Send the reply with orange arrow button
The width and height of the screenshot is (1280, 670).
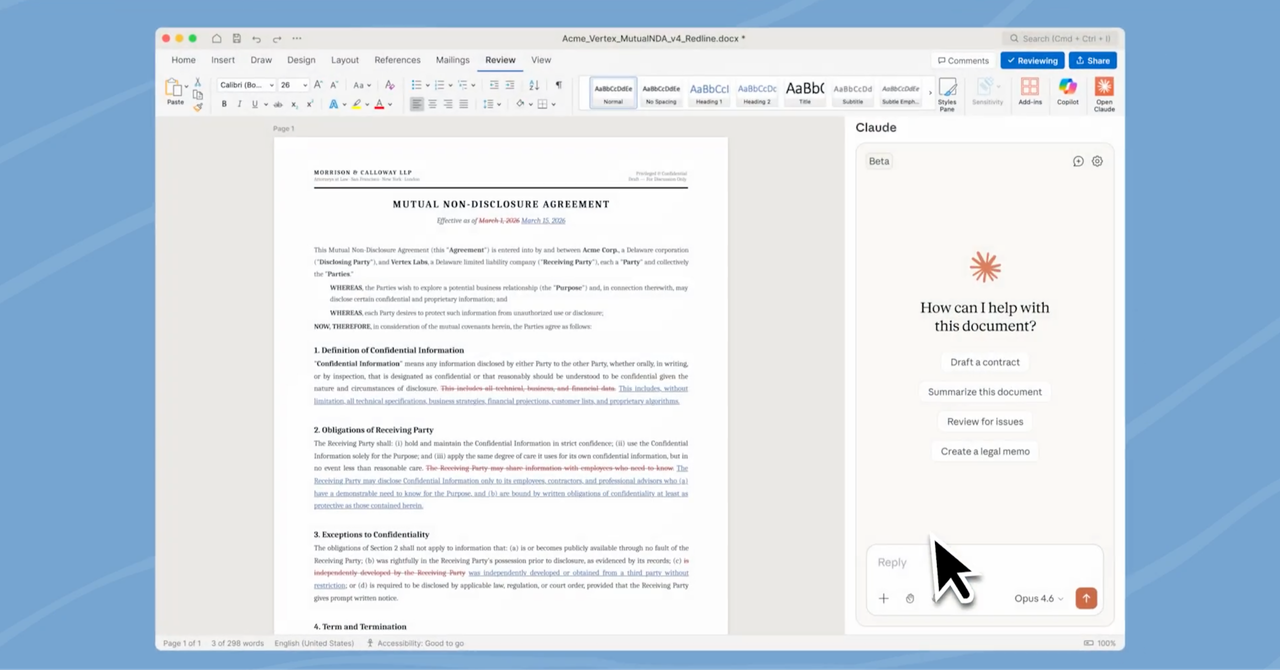[x=1086, y=598]
